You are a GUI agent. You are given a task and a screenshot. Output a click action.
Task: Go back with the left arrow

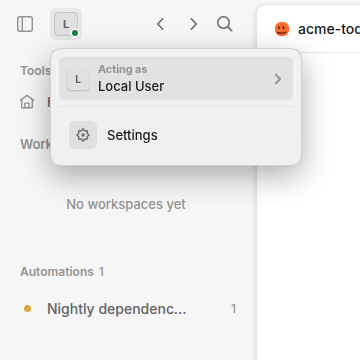coord(161,24)
